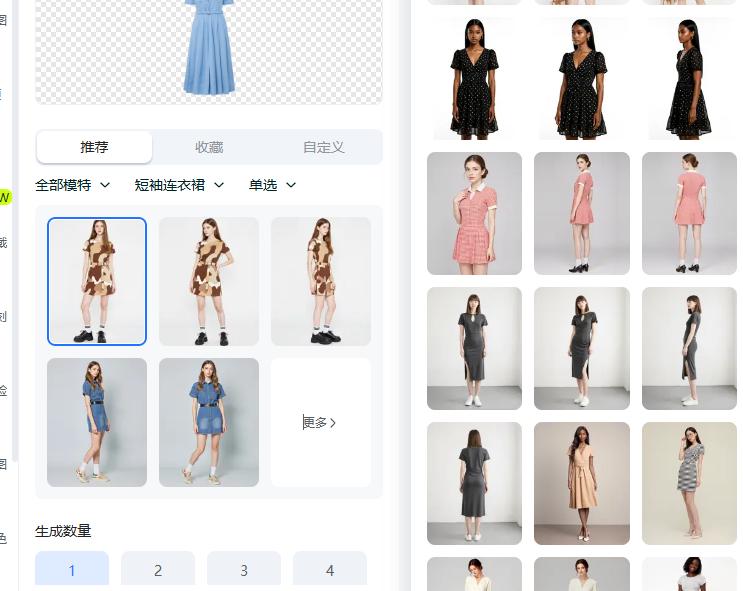Image resolution: width=743 pixels, height=591 pixels.
Task: Open the striped dress model with glasses image
Action: 689,483
